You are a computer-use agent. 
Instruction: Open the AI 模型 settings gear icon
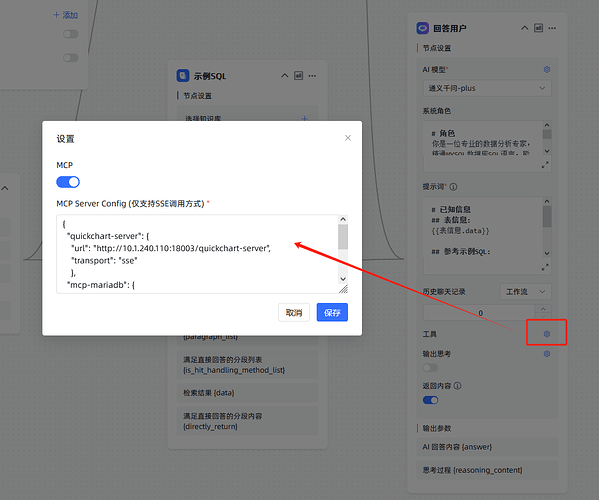[547, 70]
